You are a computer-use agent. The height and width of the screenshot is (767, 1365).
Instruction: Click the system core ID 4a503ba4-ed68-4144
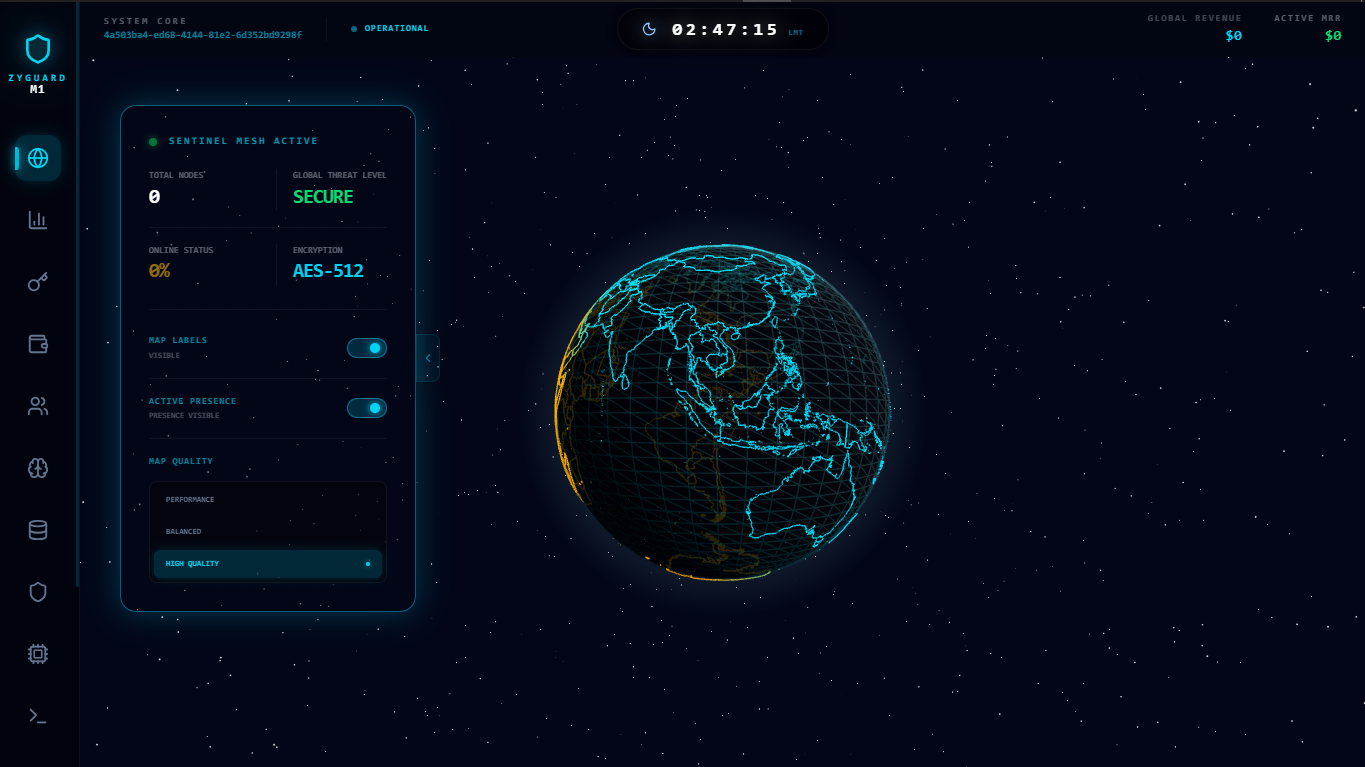point(203,35)
